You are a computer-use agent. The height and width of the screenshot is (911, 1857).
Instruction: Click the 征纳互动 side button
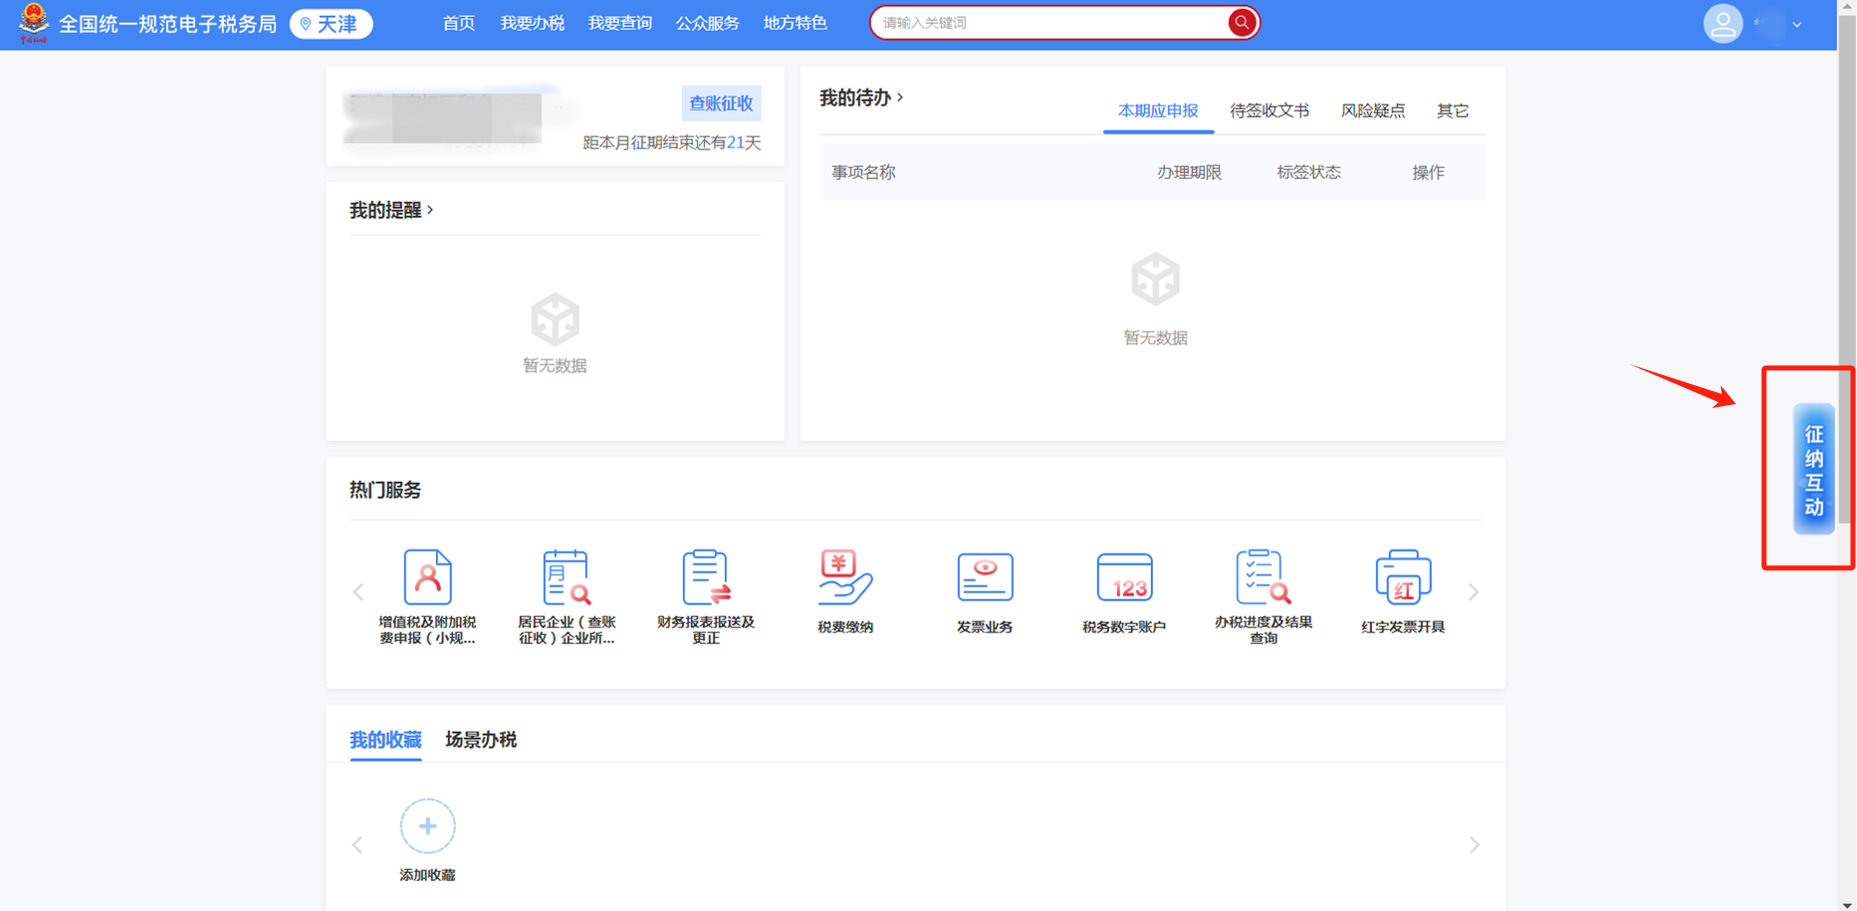[x=1813, y=469]
